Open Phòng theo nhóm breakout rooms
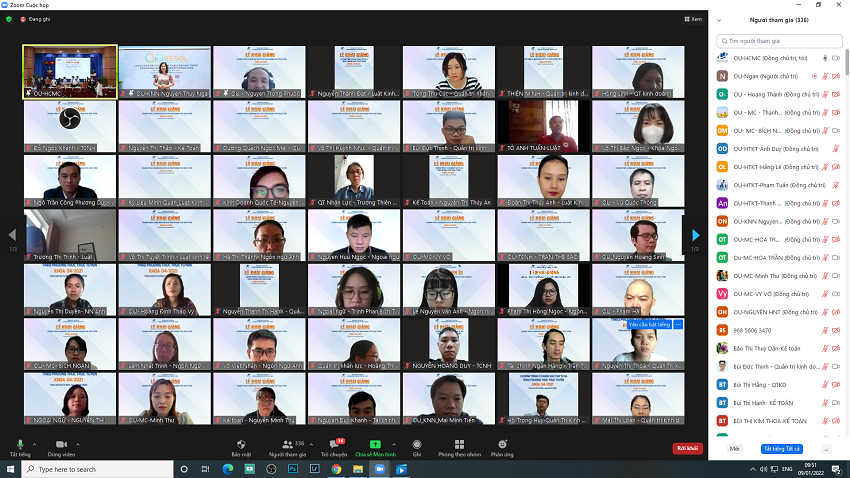Image resolution: width=850 pixels, height=478 pixels. 459,443
